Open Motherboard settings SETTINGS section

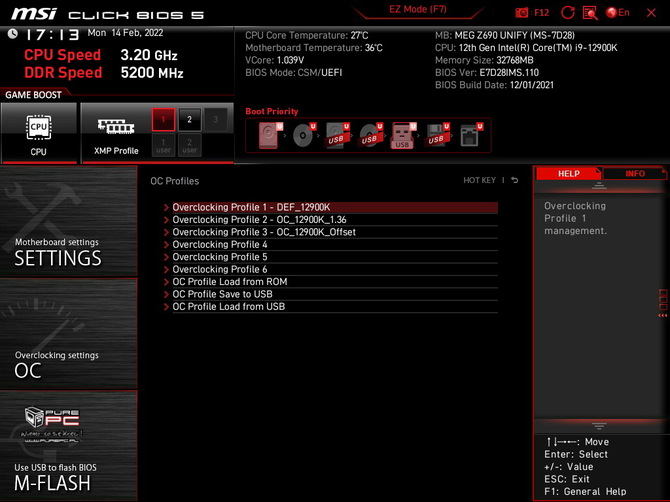pyautogui.click(x=69, y=221)
